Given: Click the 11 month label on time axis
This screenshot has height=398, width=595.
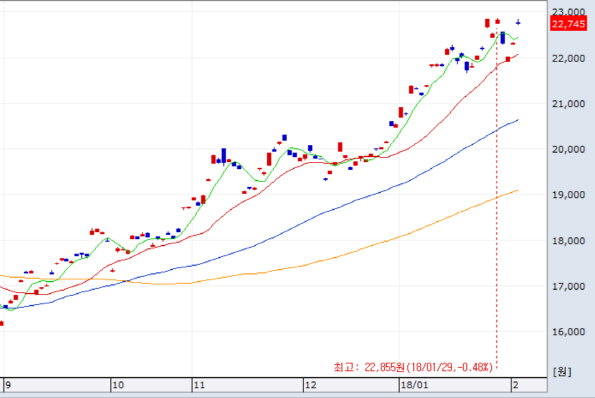Looking at the screenshot, I should click(199, 385).
